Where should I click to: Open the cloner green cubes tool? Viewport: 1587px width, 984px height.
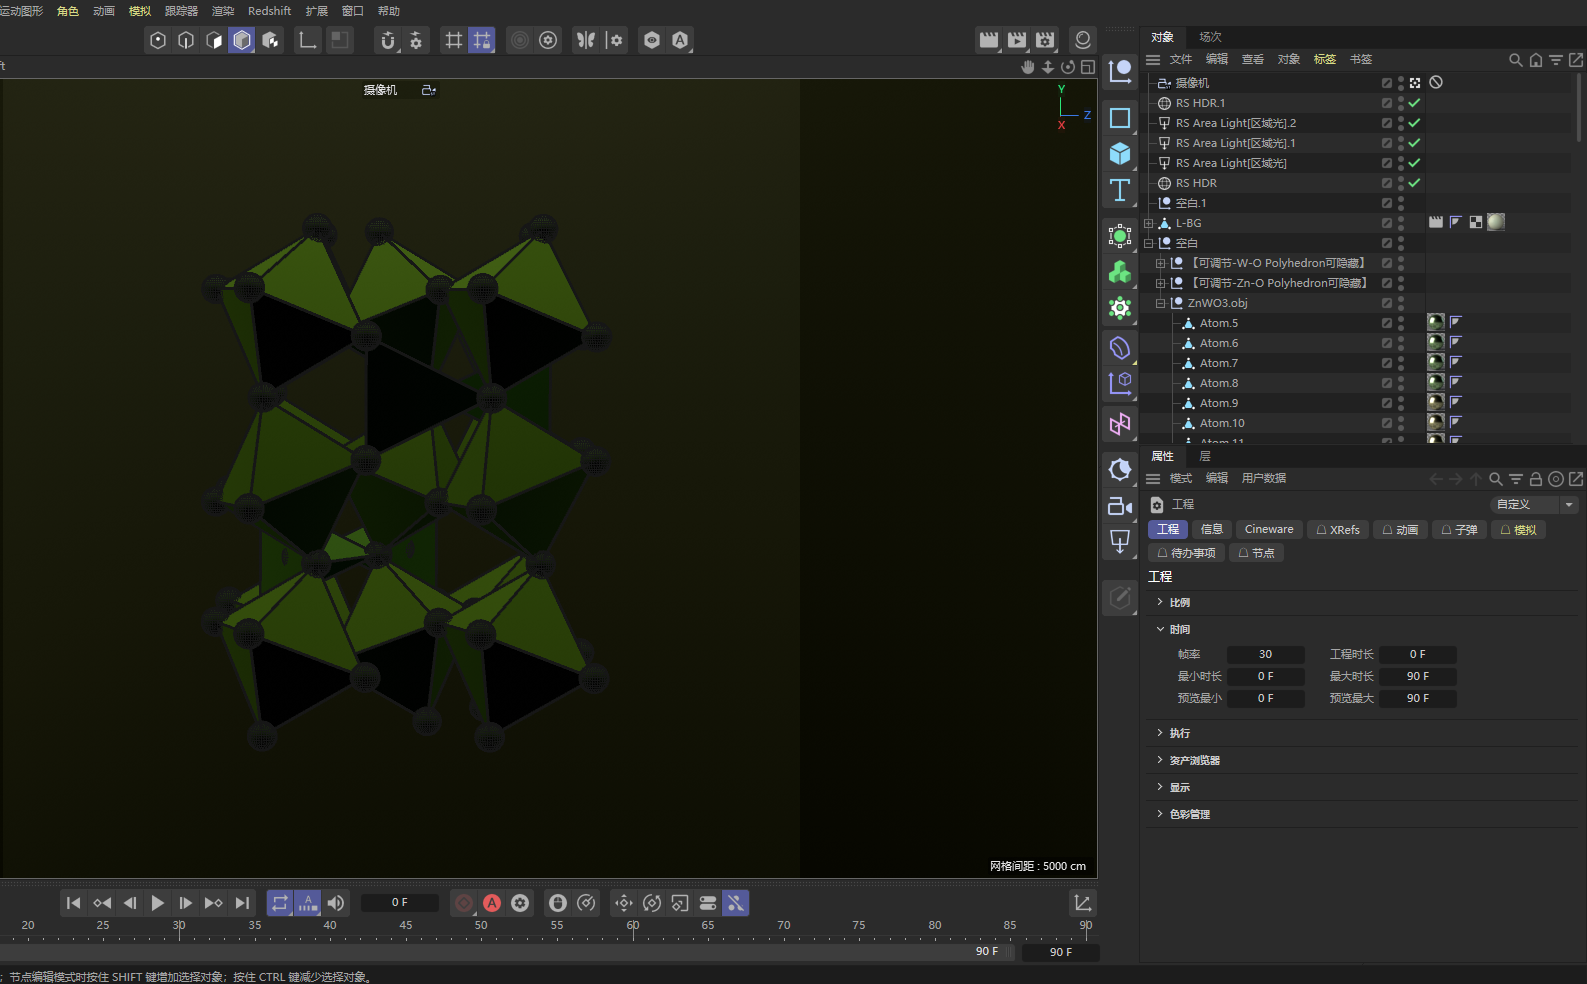pos(1120,272)
